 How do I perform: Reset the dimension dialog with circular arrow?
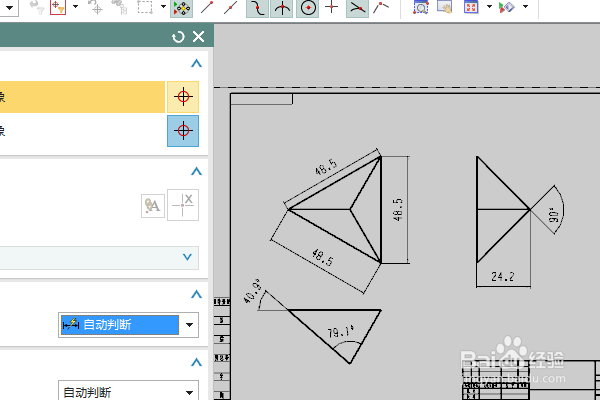178,37
